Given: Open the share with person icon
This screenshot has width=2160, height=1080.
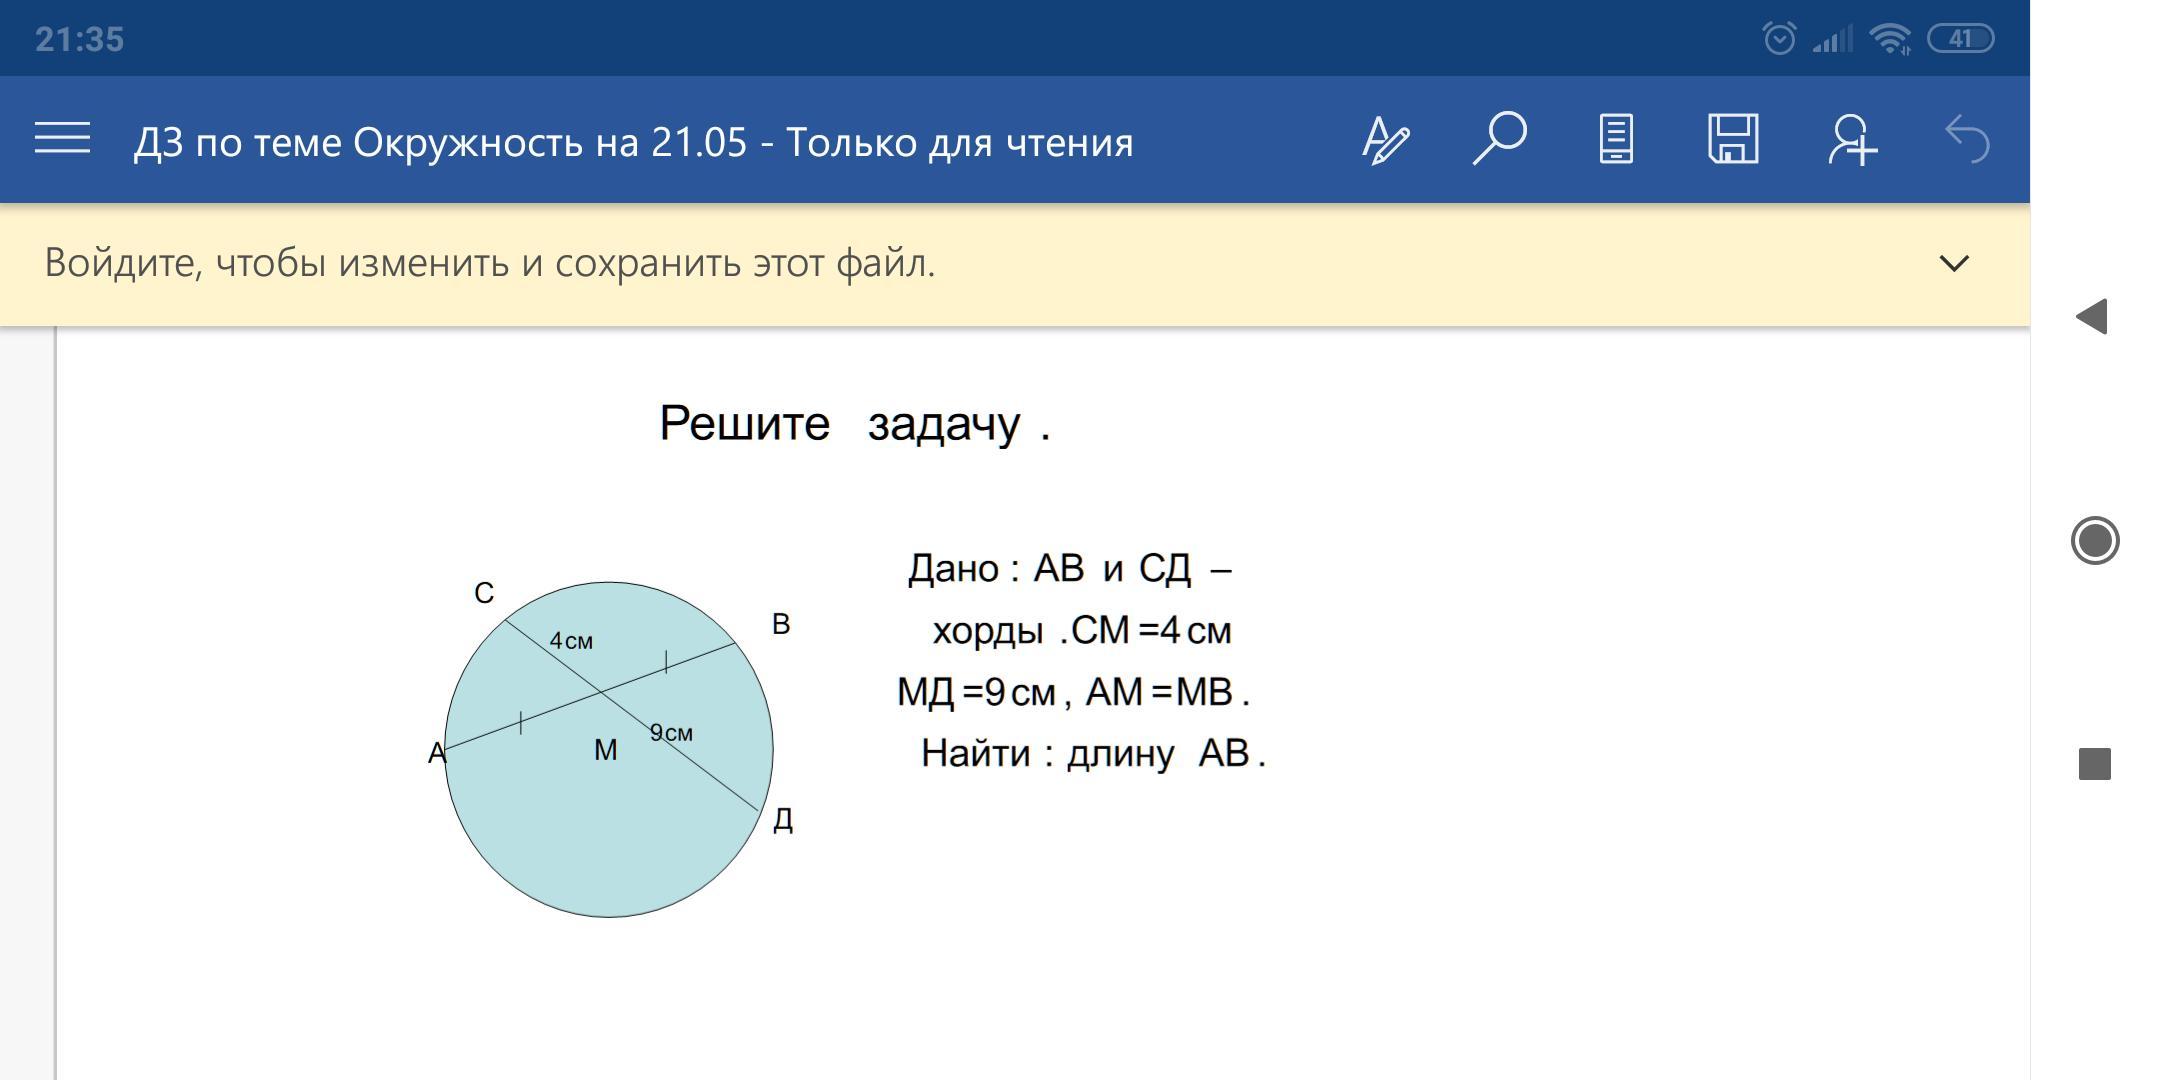Looking at the screenshot, I should (x=1851, y=139).
